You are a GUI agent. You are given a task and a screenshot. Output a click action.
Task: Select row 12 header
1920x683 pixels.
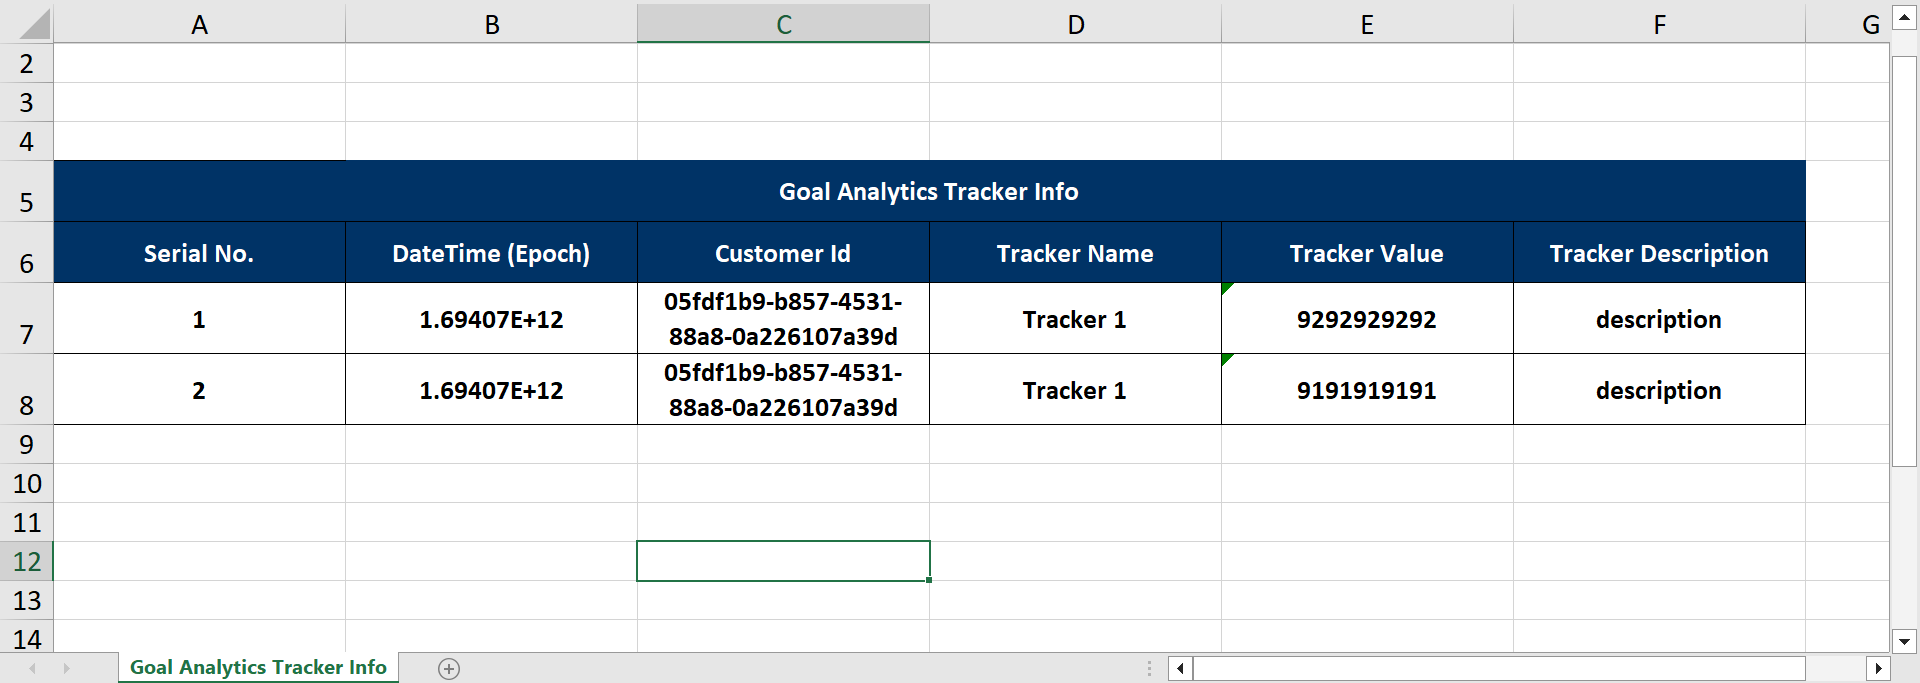pos(27,561)
